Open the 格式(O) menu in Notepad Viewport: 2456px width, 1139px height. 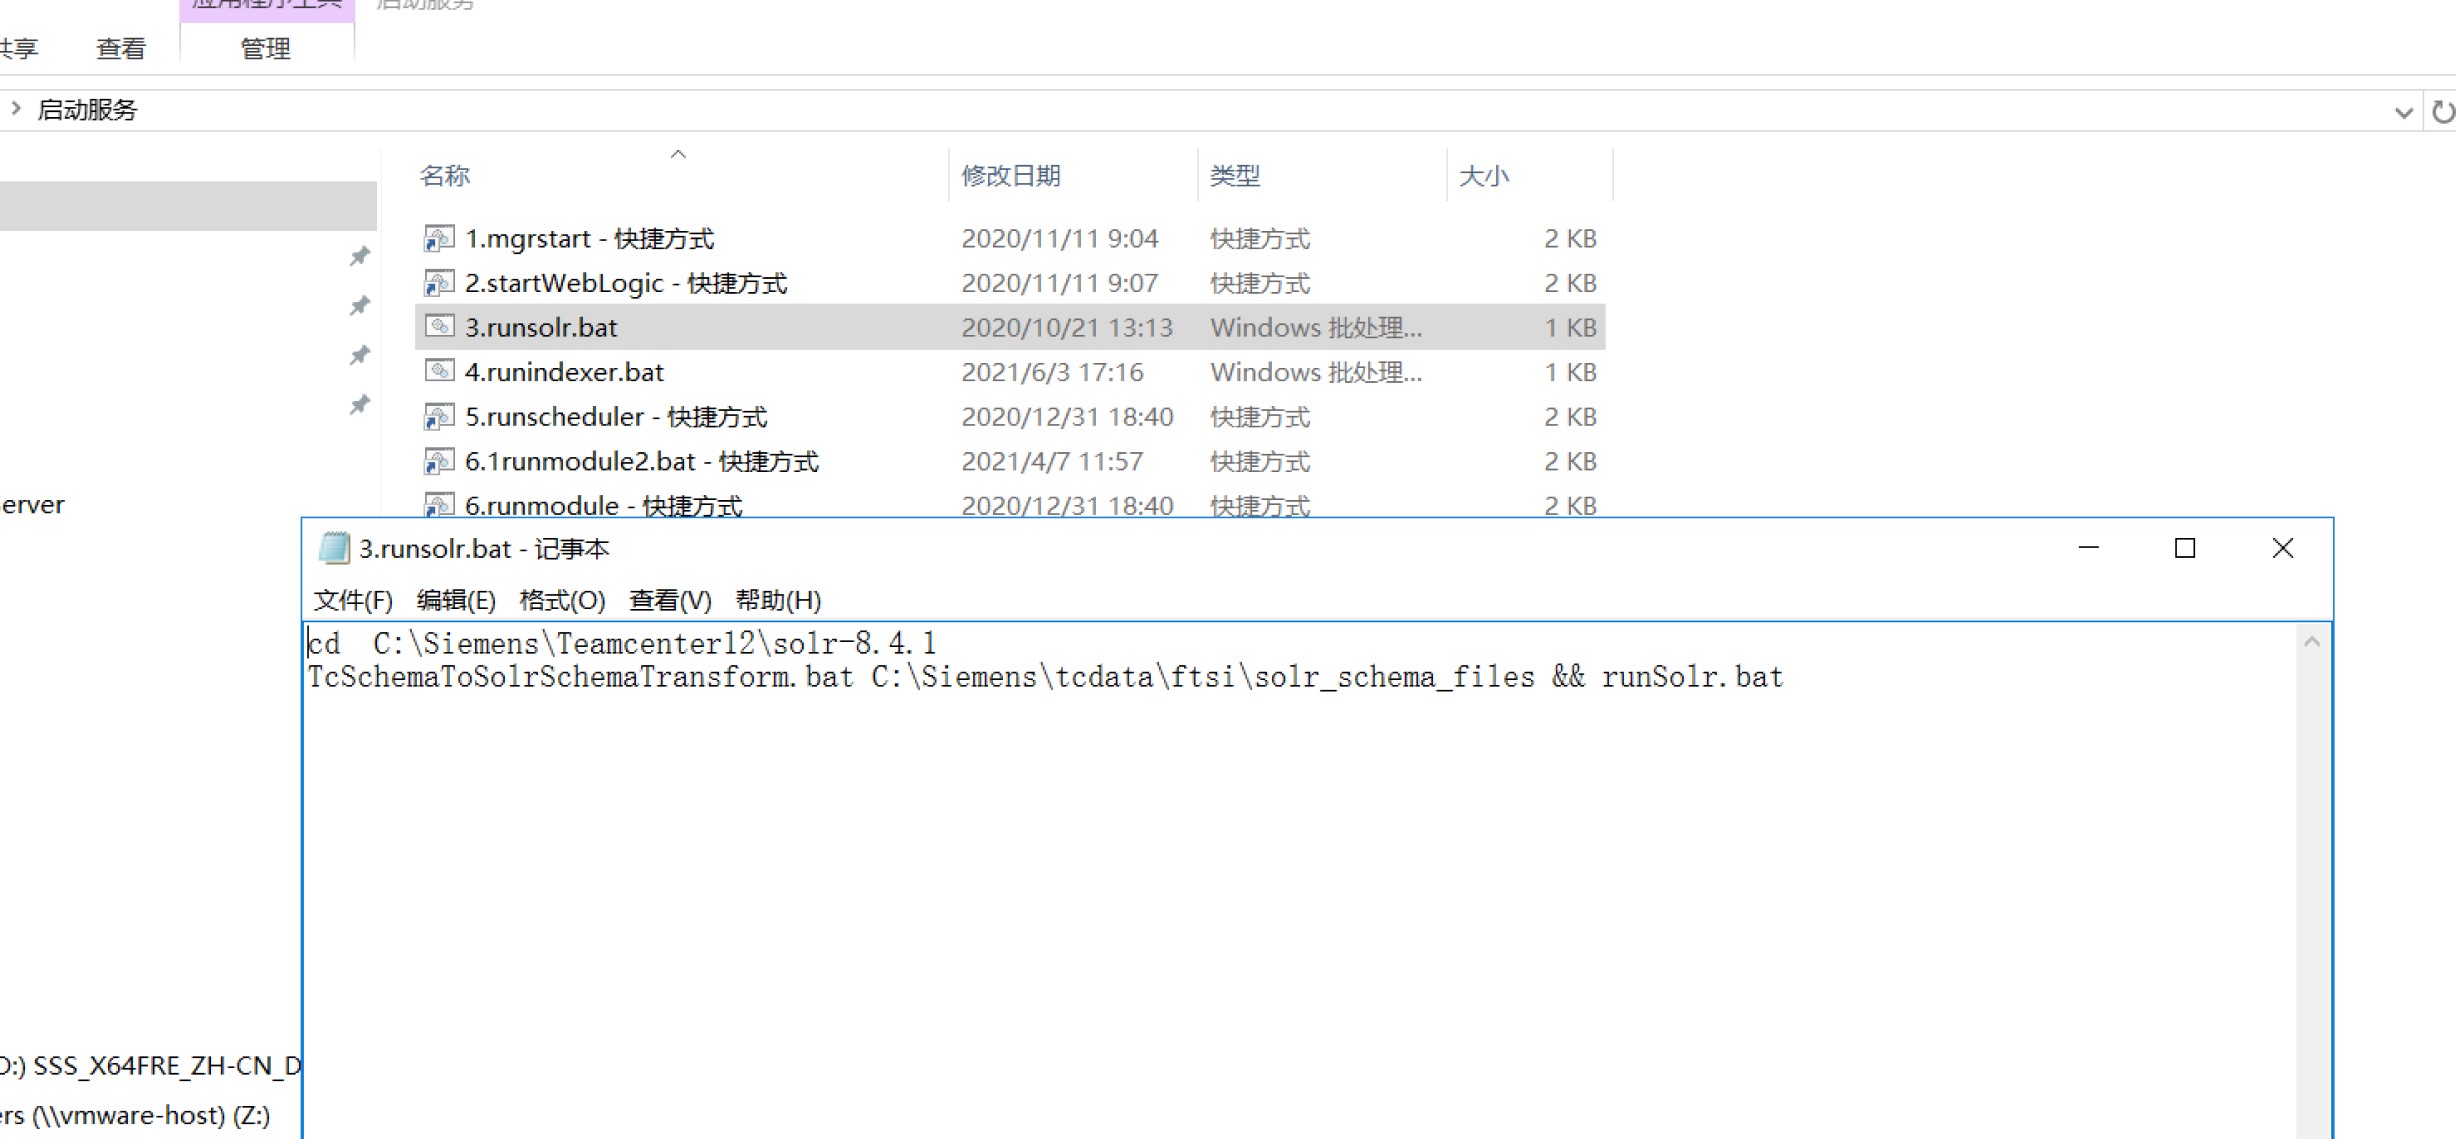(x=562, y=600)
